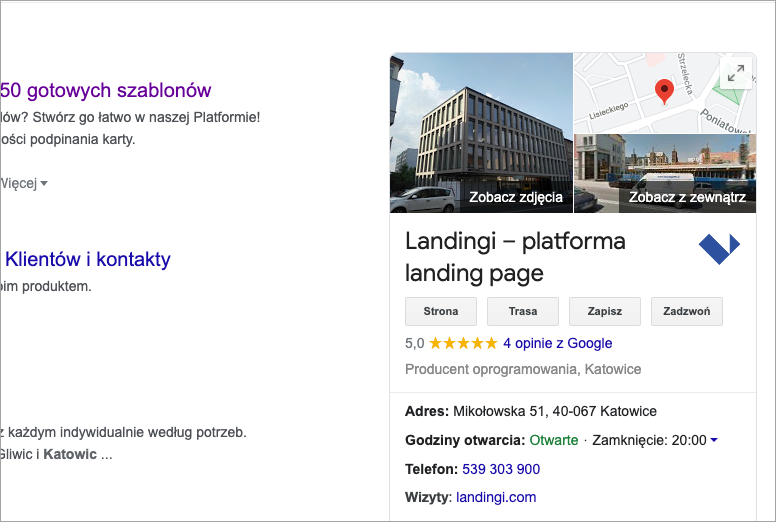The height and width of the screenshot is (522, 776).
Task: Expand the map with the fullscreen arrows icon
Action: [x=735, y=73]
